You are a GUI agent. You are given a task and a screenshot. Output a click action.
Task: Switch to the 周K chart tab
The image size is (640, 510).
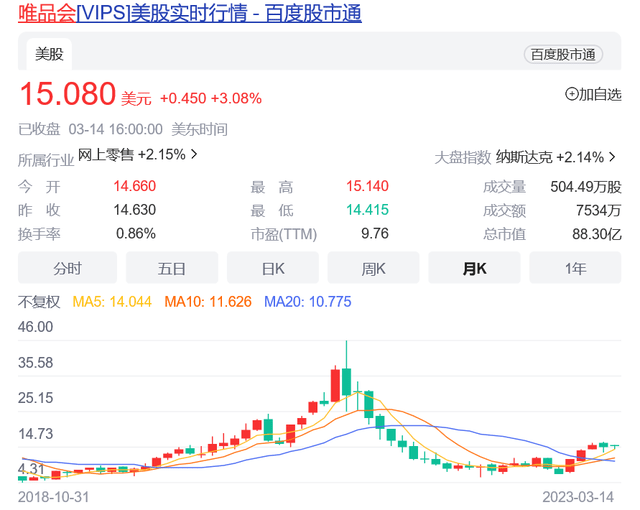coord(373,268)
